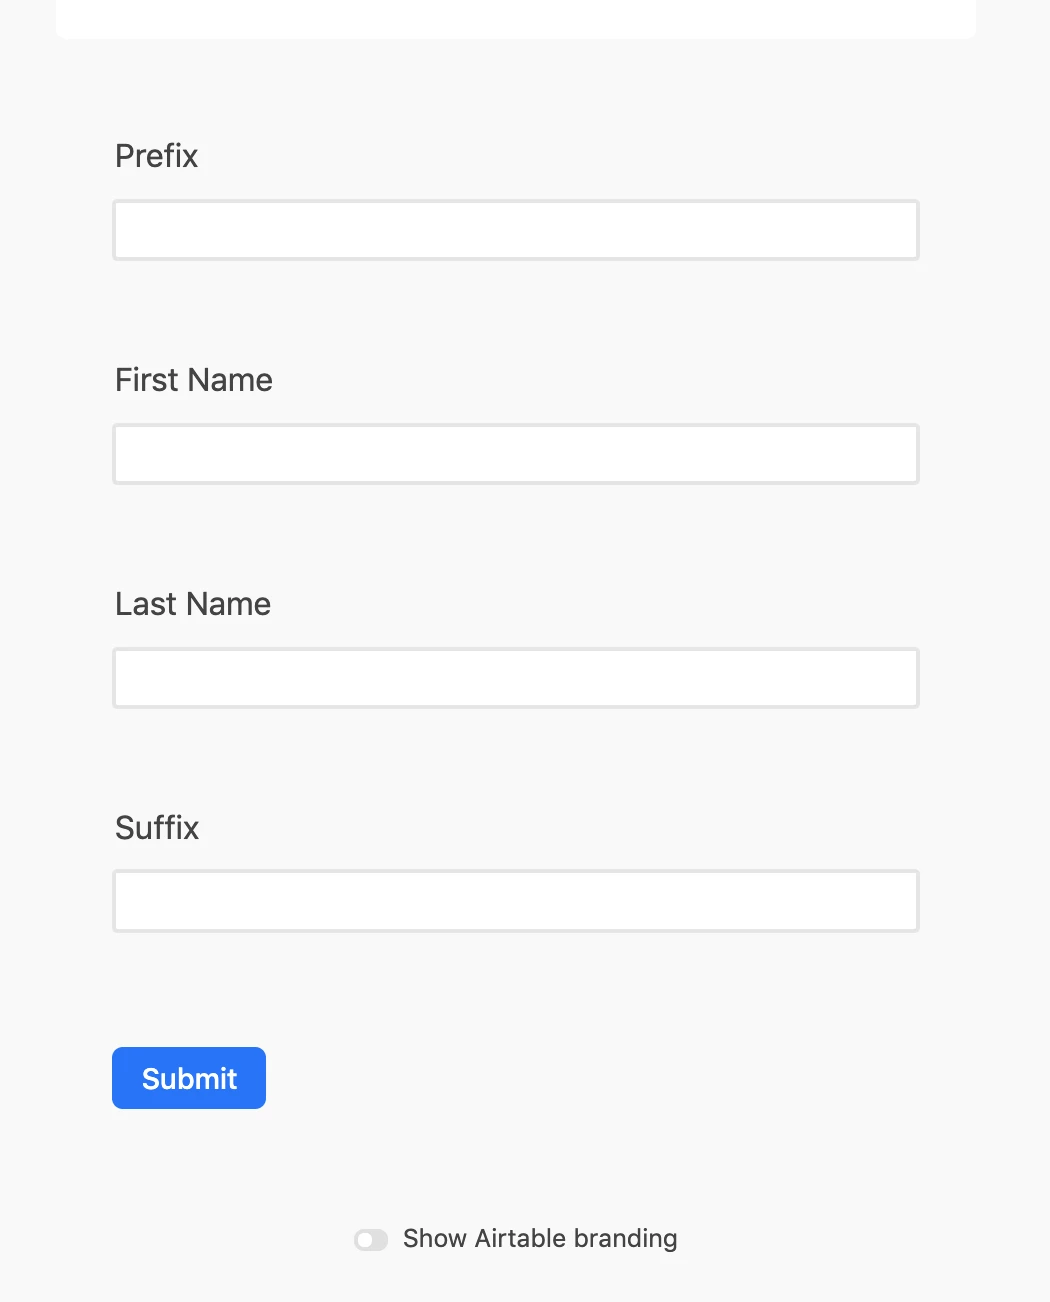Click the word branding beside the switch
The image size is (1050, 1302).
click(626, 1239)
